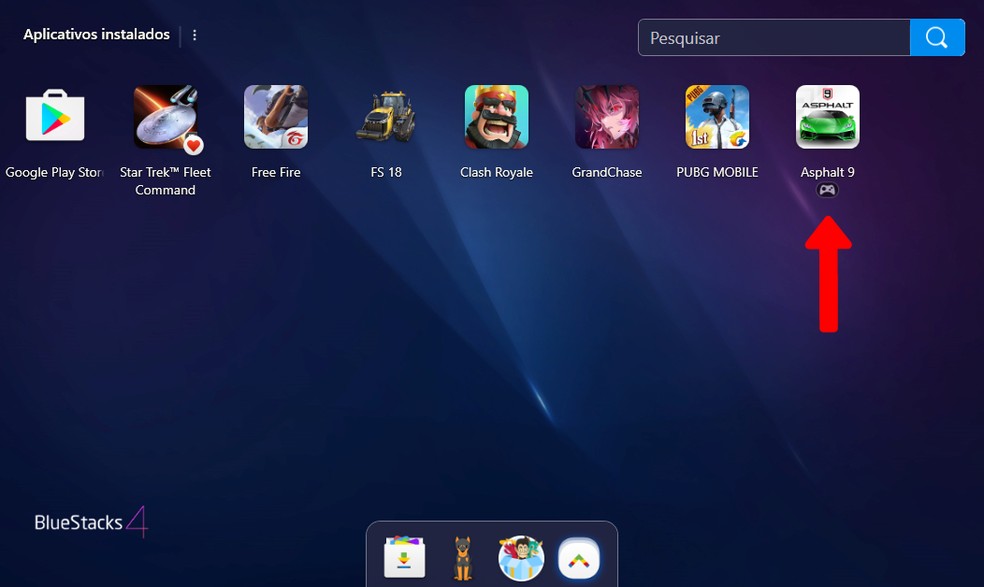This screenshot has height=587, width=984.
Task: Launch the FS 18 tractor game
Action: [x=386, y=117]
